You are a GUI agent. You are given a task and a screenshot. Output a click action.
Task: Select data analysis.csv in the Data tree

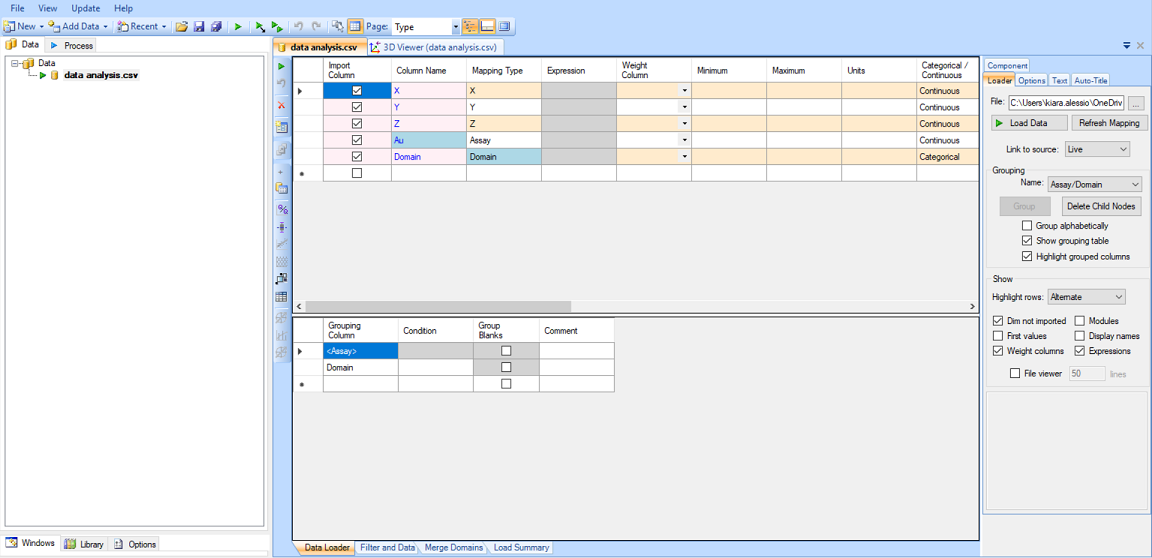(100, 75)
